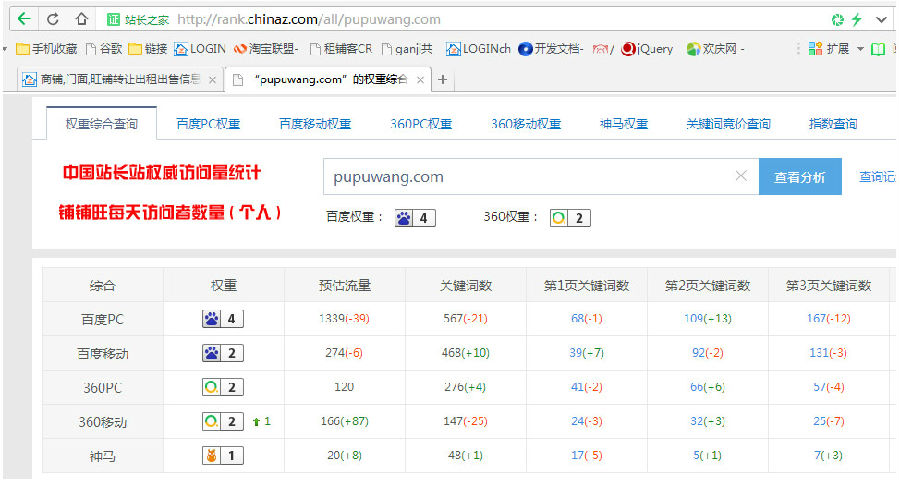
Task: Select the 百度移动权重 tab
Action: [x=315, y=123]
